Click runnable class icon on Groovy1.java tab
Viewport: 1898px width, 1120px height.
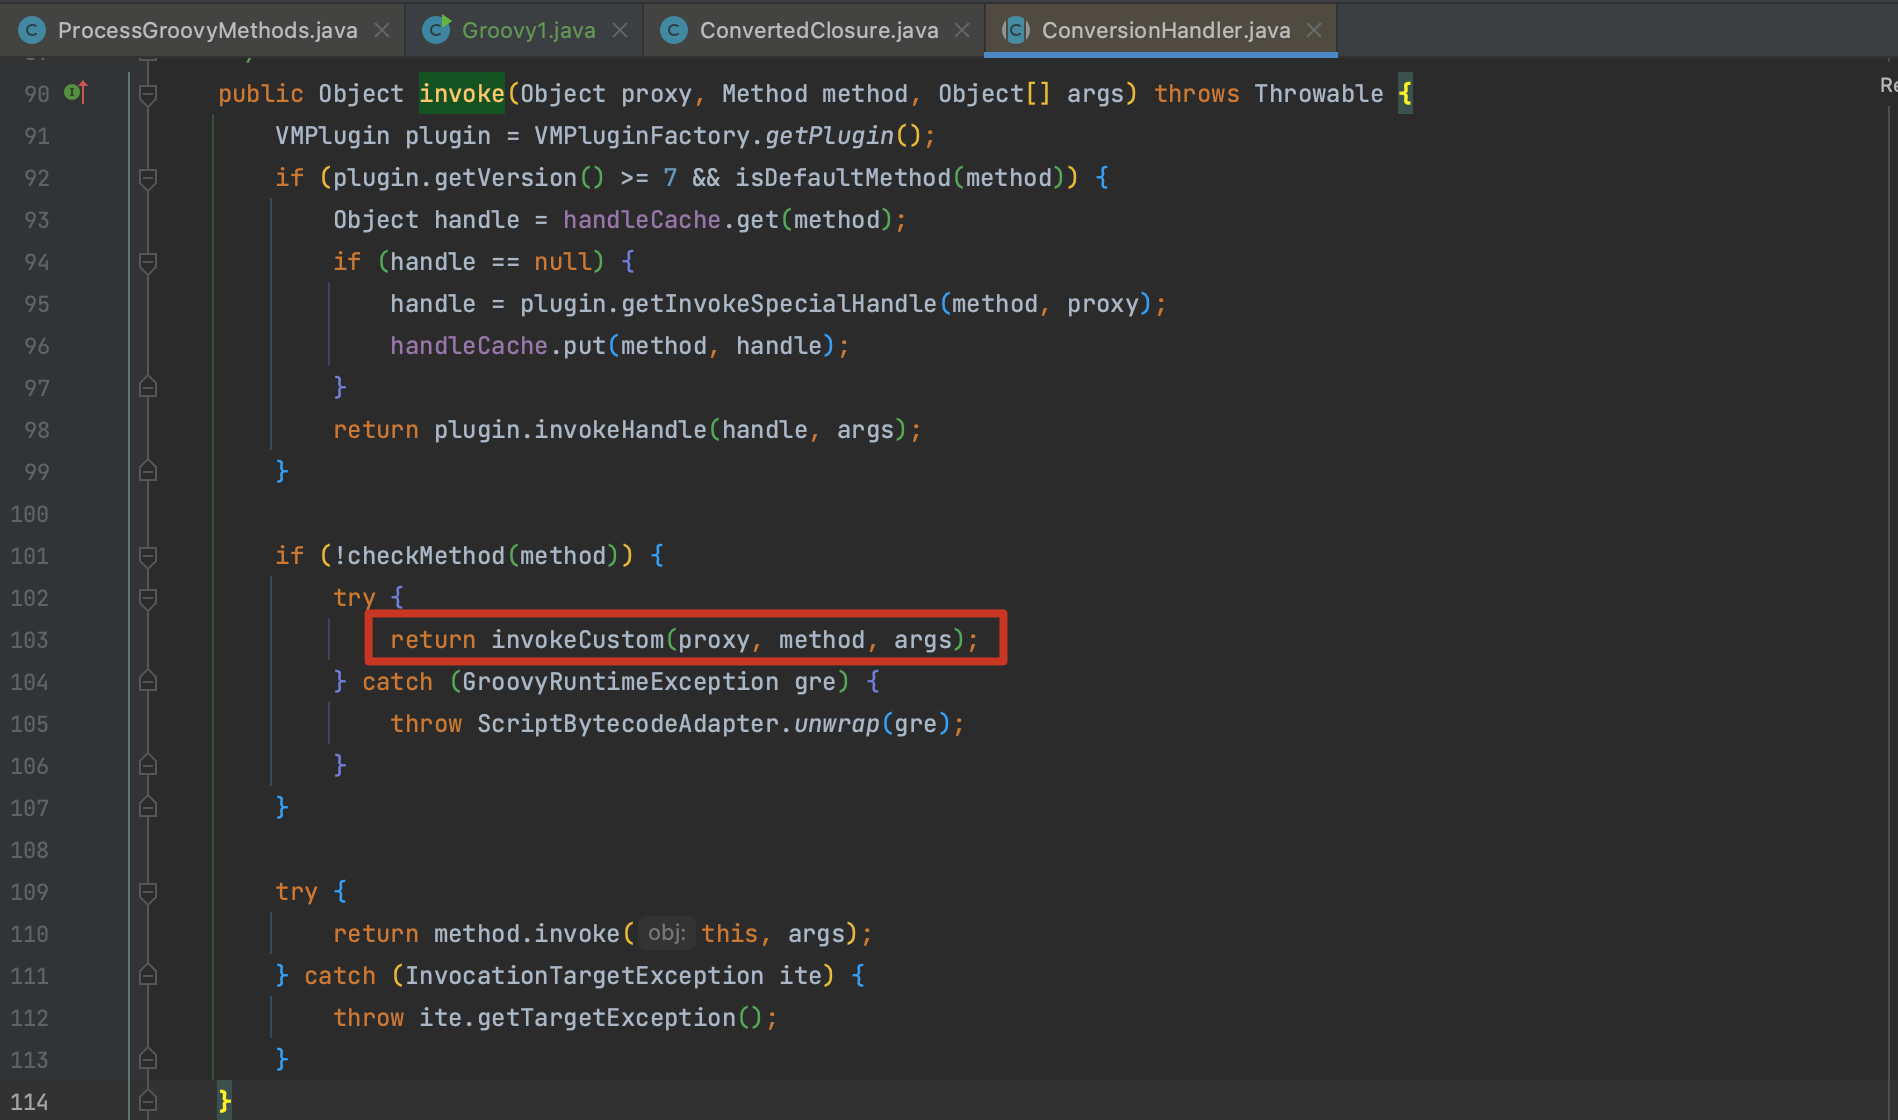[436, 30]
